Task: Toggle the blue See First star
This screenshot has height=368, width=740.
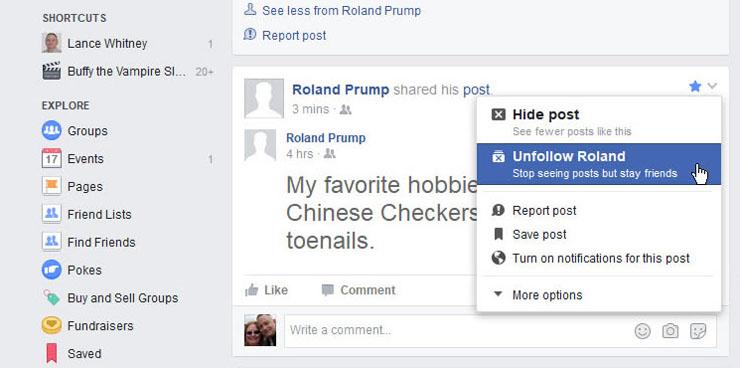Action: coord(695,86)
